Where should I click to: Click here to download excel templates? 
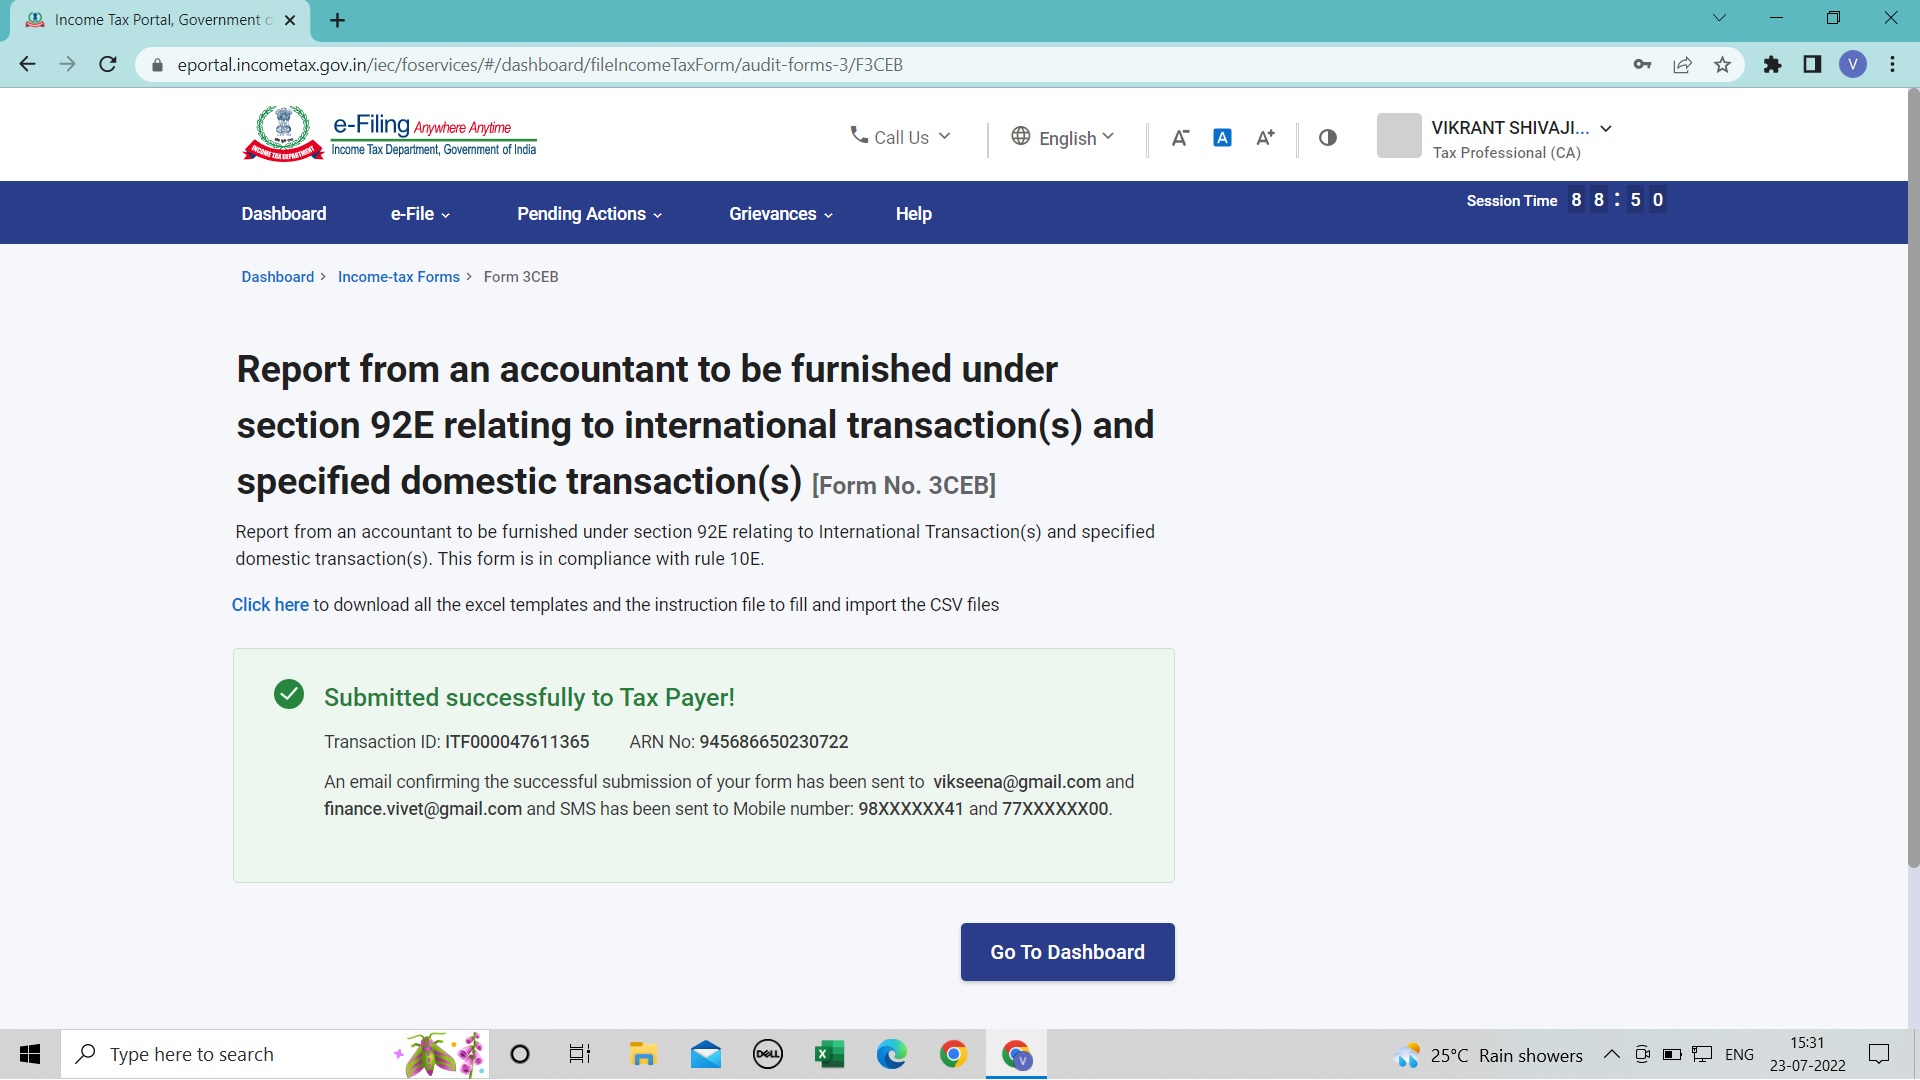[x=270, y=604]
